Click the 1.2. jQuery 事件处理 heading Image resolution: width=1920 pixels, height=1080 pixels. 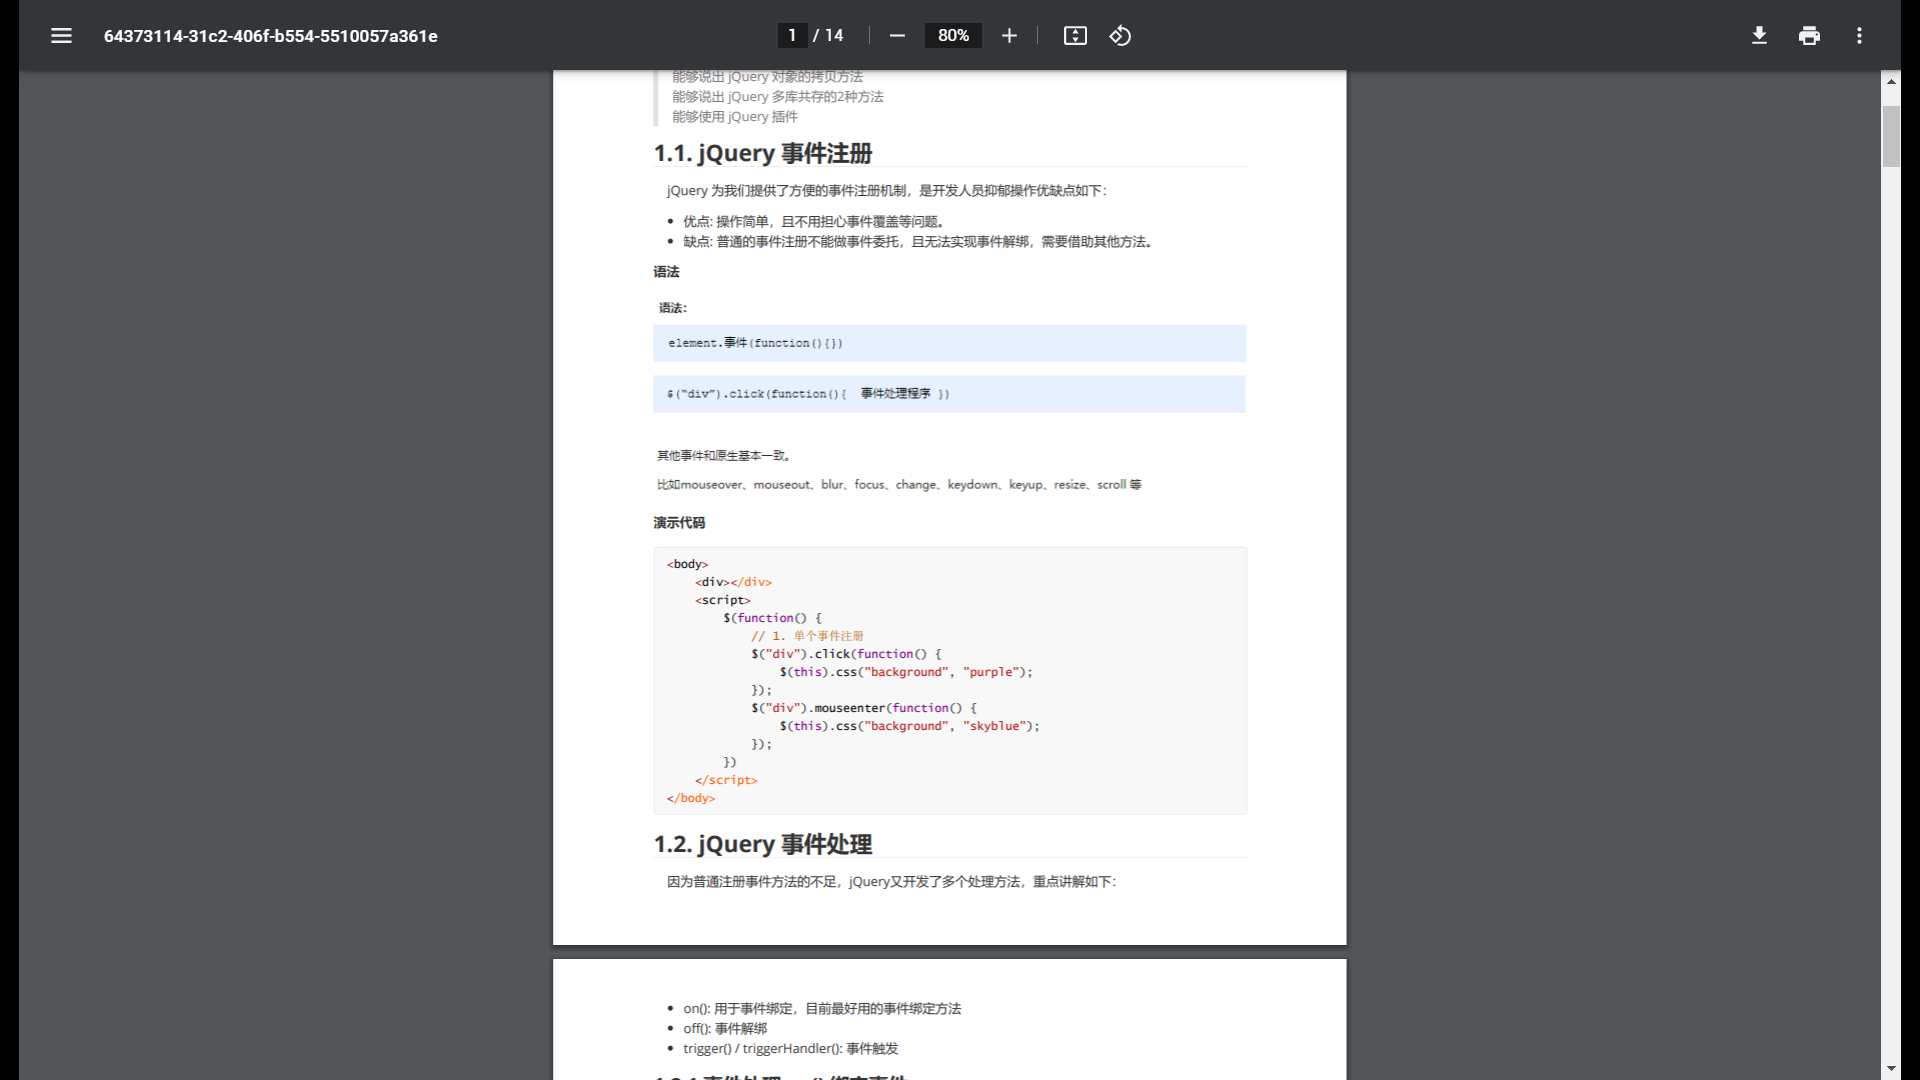[x=762, y=844]
